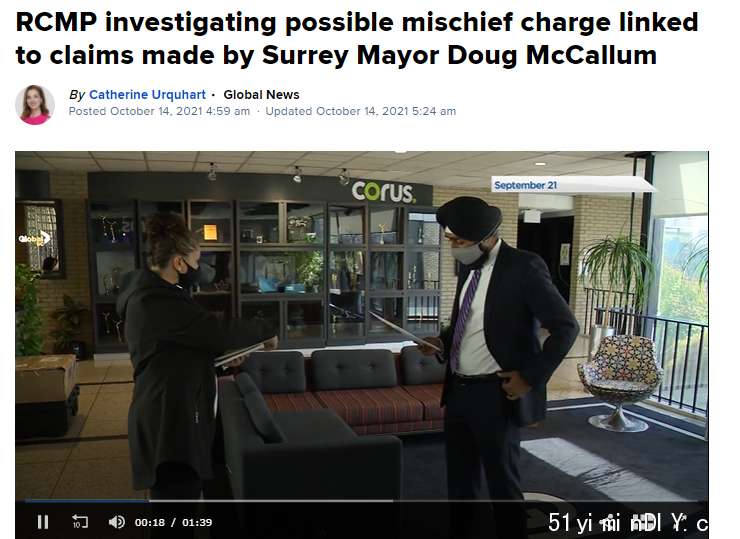Click the video frame to toggle playback
The height and width of the screenshot is (539, 740).
tap(362, 326)
